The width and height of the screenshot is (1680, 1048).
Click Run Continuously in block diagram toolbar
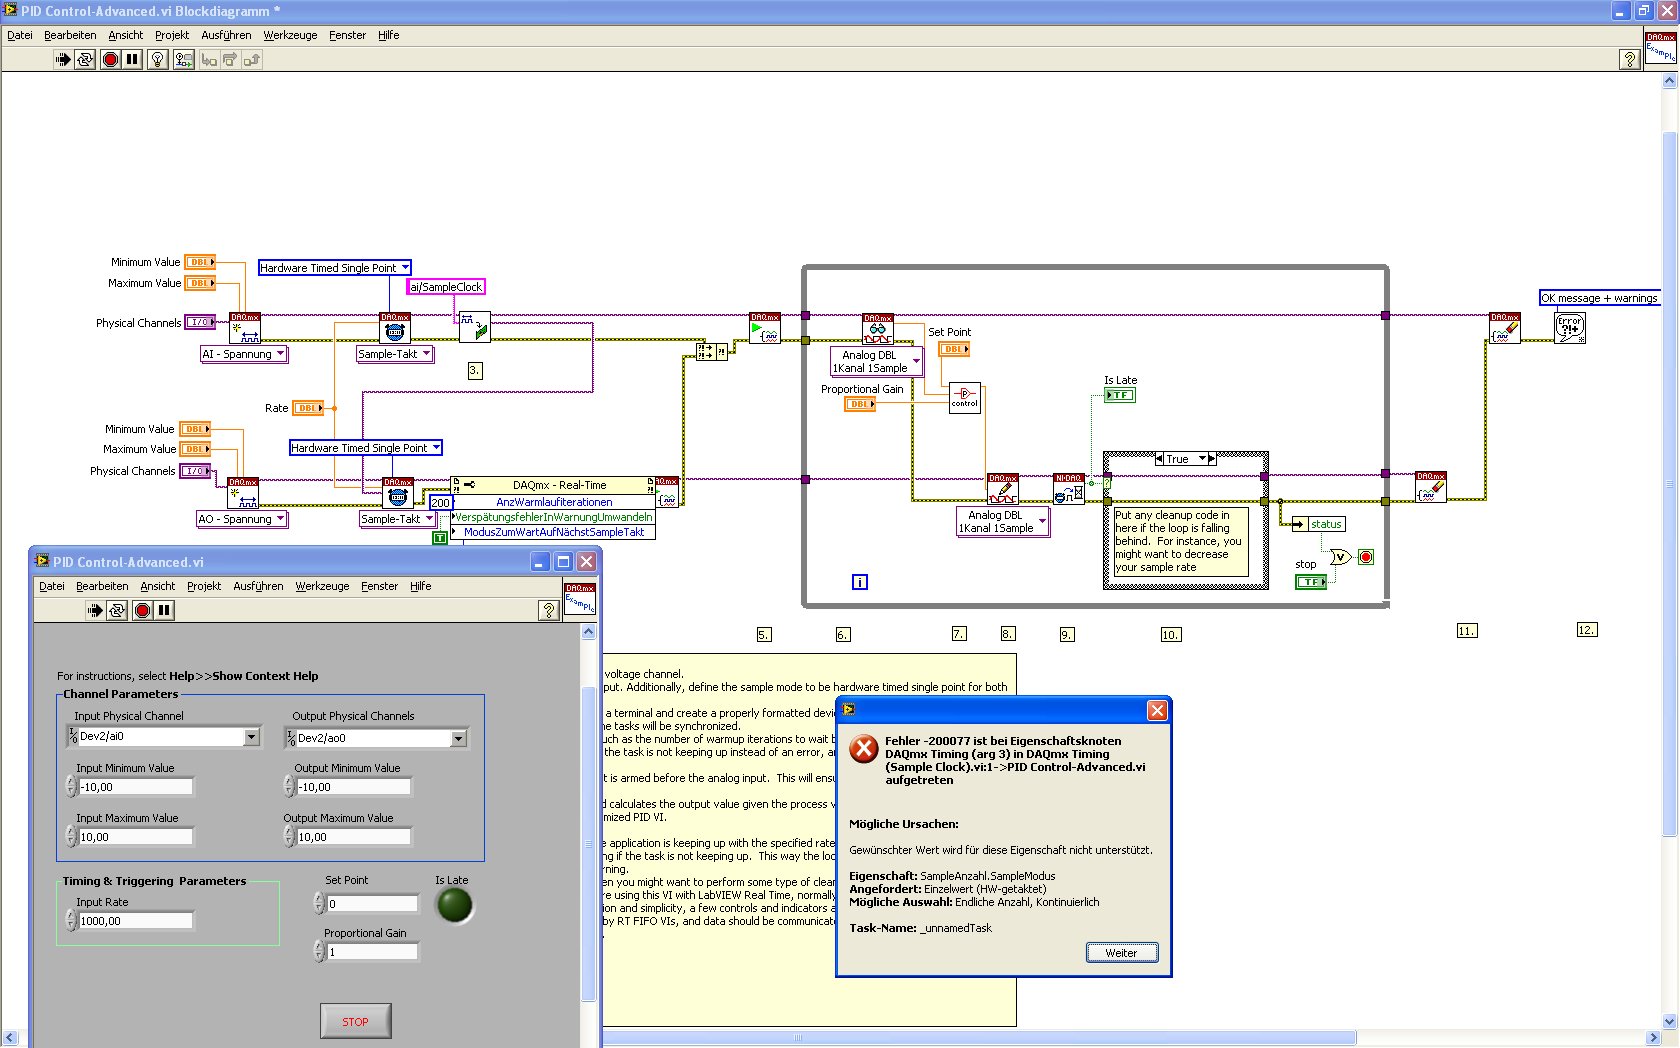pyautogui.click(x=85, y=60)
